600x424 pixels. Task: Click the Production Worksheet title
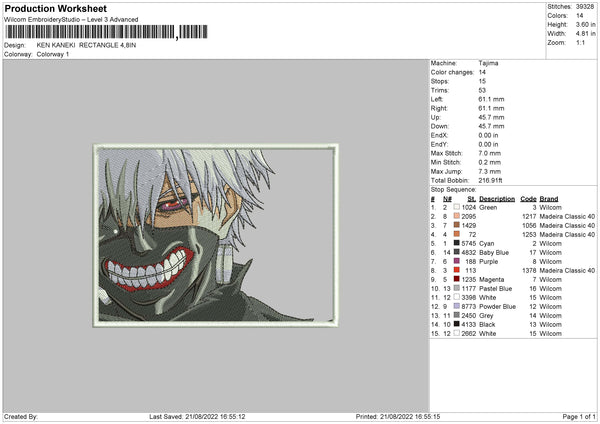56,8
